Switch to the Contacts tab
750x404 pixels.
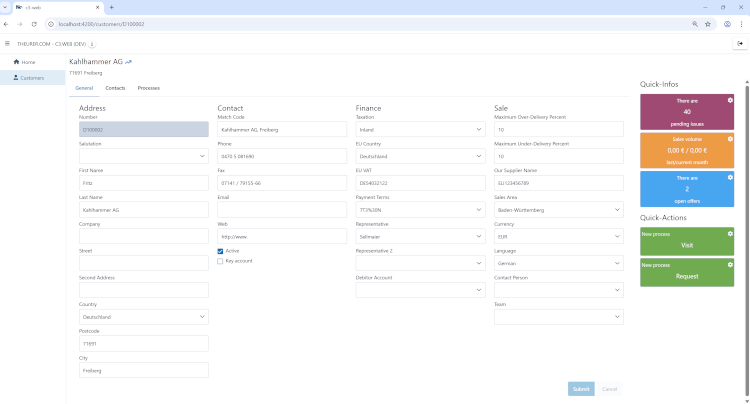click(115, 88)
